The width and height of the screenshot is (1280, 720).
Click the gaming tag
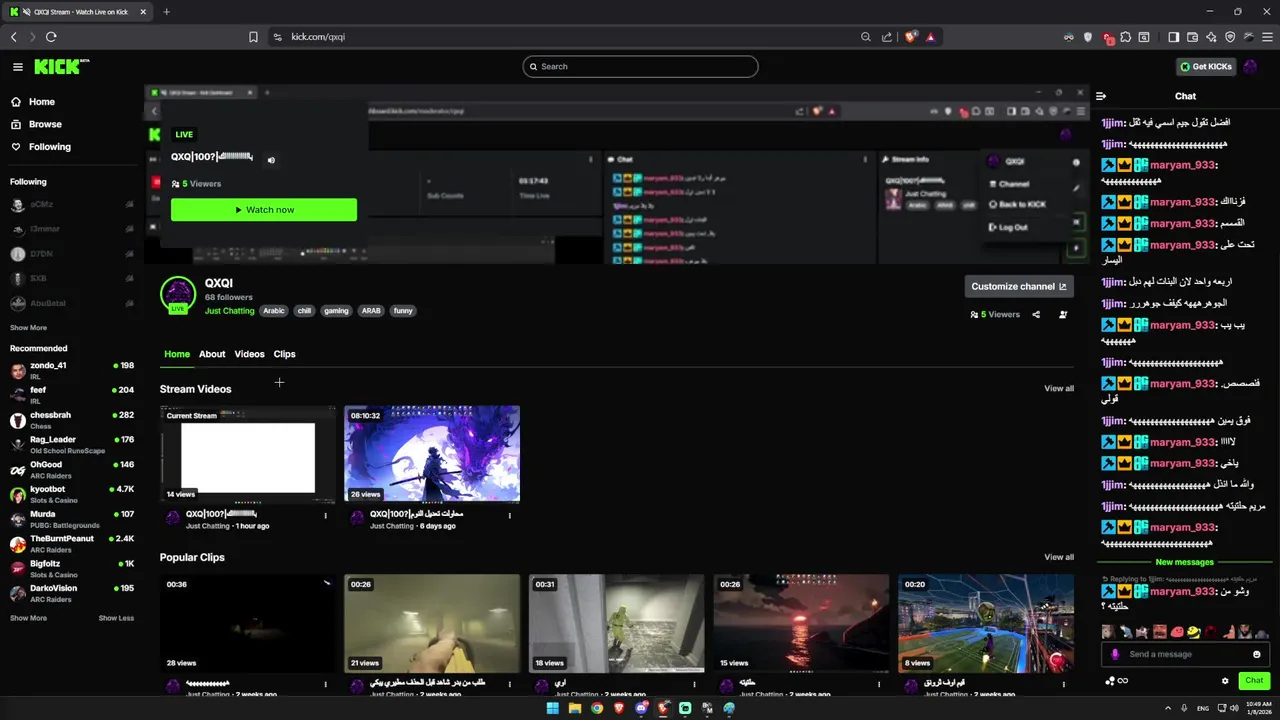[337, 311]
